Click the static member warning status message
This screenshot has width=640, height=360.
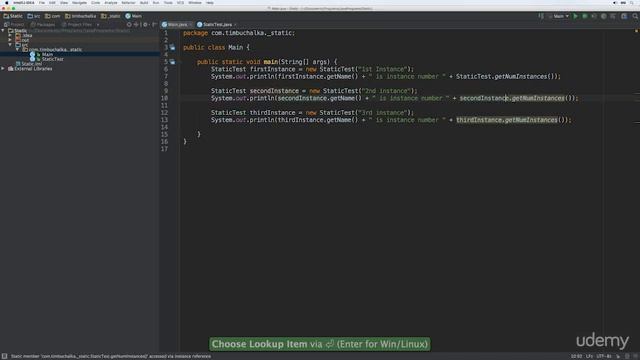[x=111, y=356]
